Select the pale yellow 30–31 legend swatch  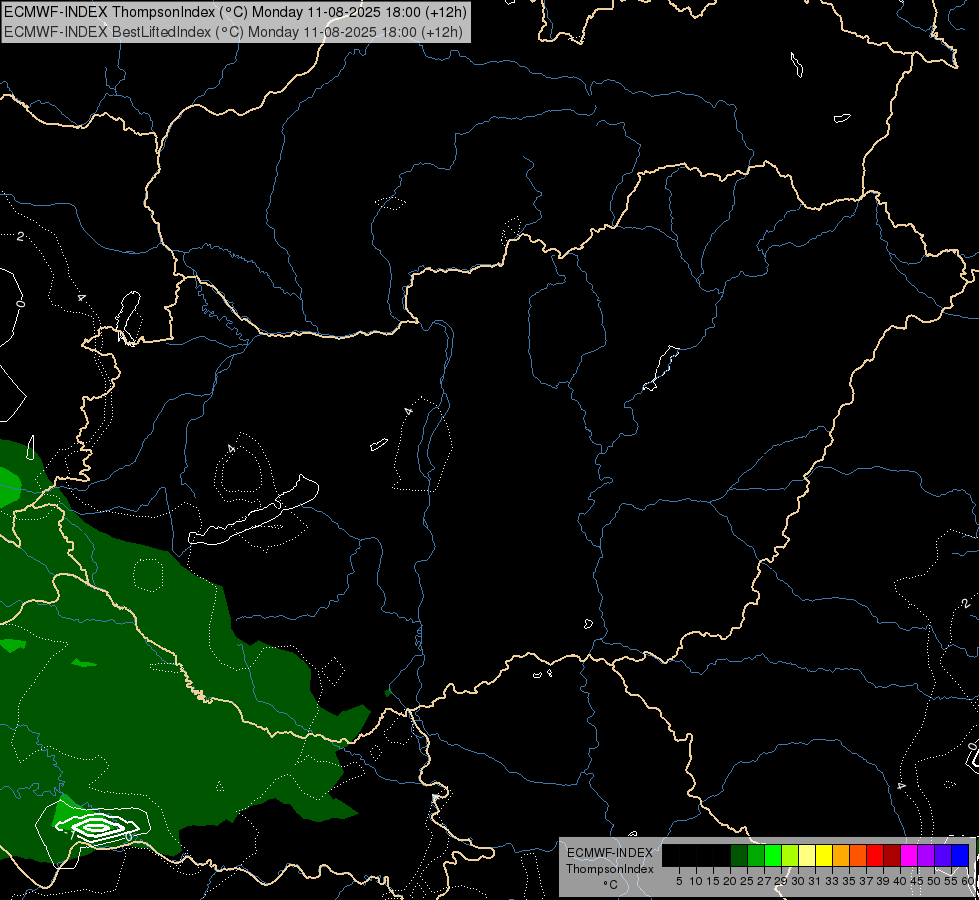tap(807, 855)
